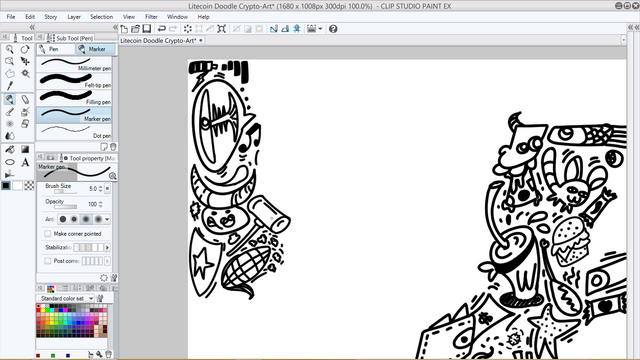640x360 pixels.
Task: Select the Operation object tool
Action: 10,61
